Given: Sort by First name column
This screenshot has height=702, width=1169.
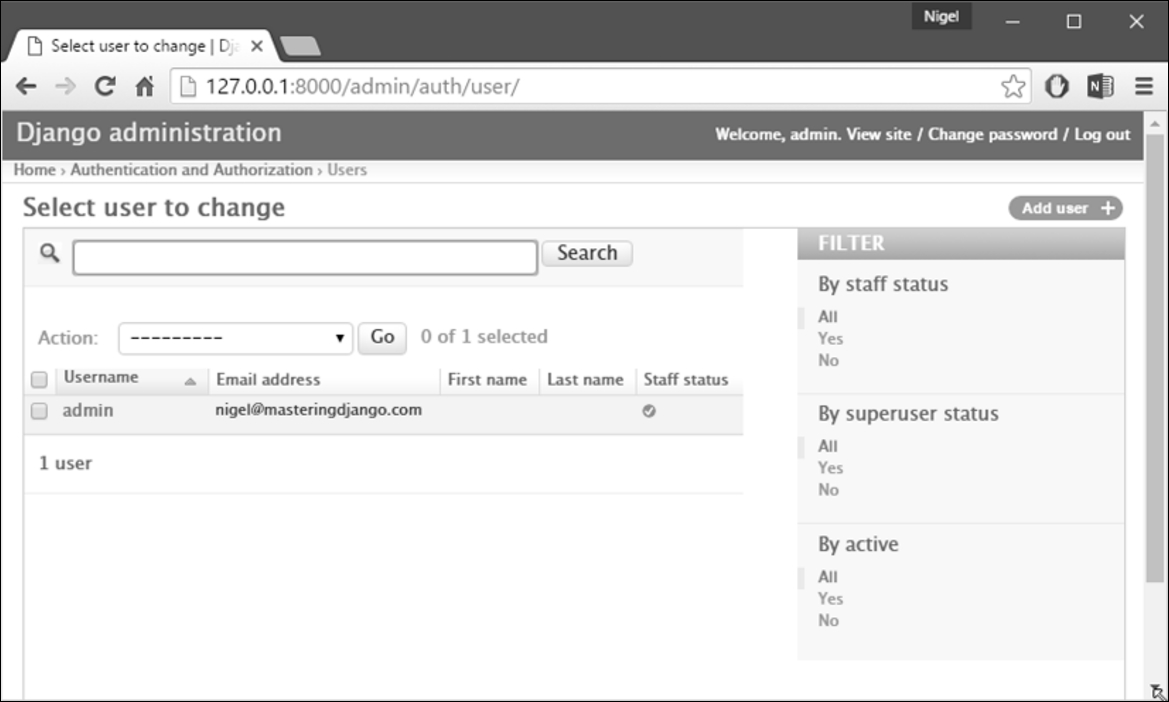Looking at the screenshot, I should (487, 379).
